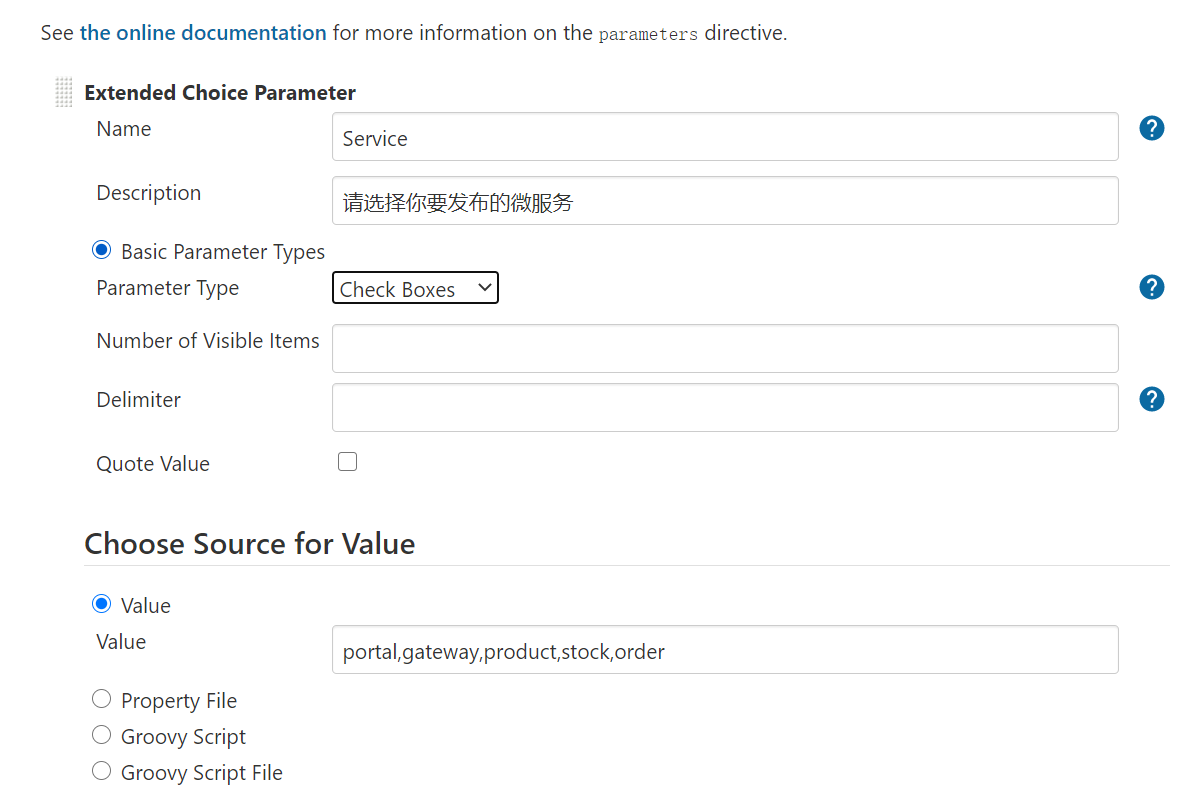
Task: Choose Groovy Script radio option
Action: point(101,735)
